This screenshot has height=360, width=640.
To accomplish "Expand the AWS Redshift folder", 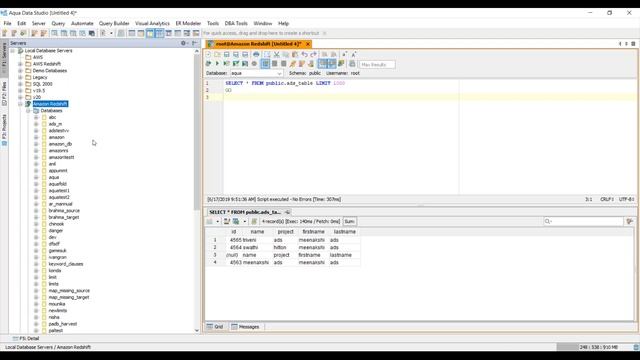I will [20, 64].
